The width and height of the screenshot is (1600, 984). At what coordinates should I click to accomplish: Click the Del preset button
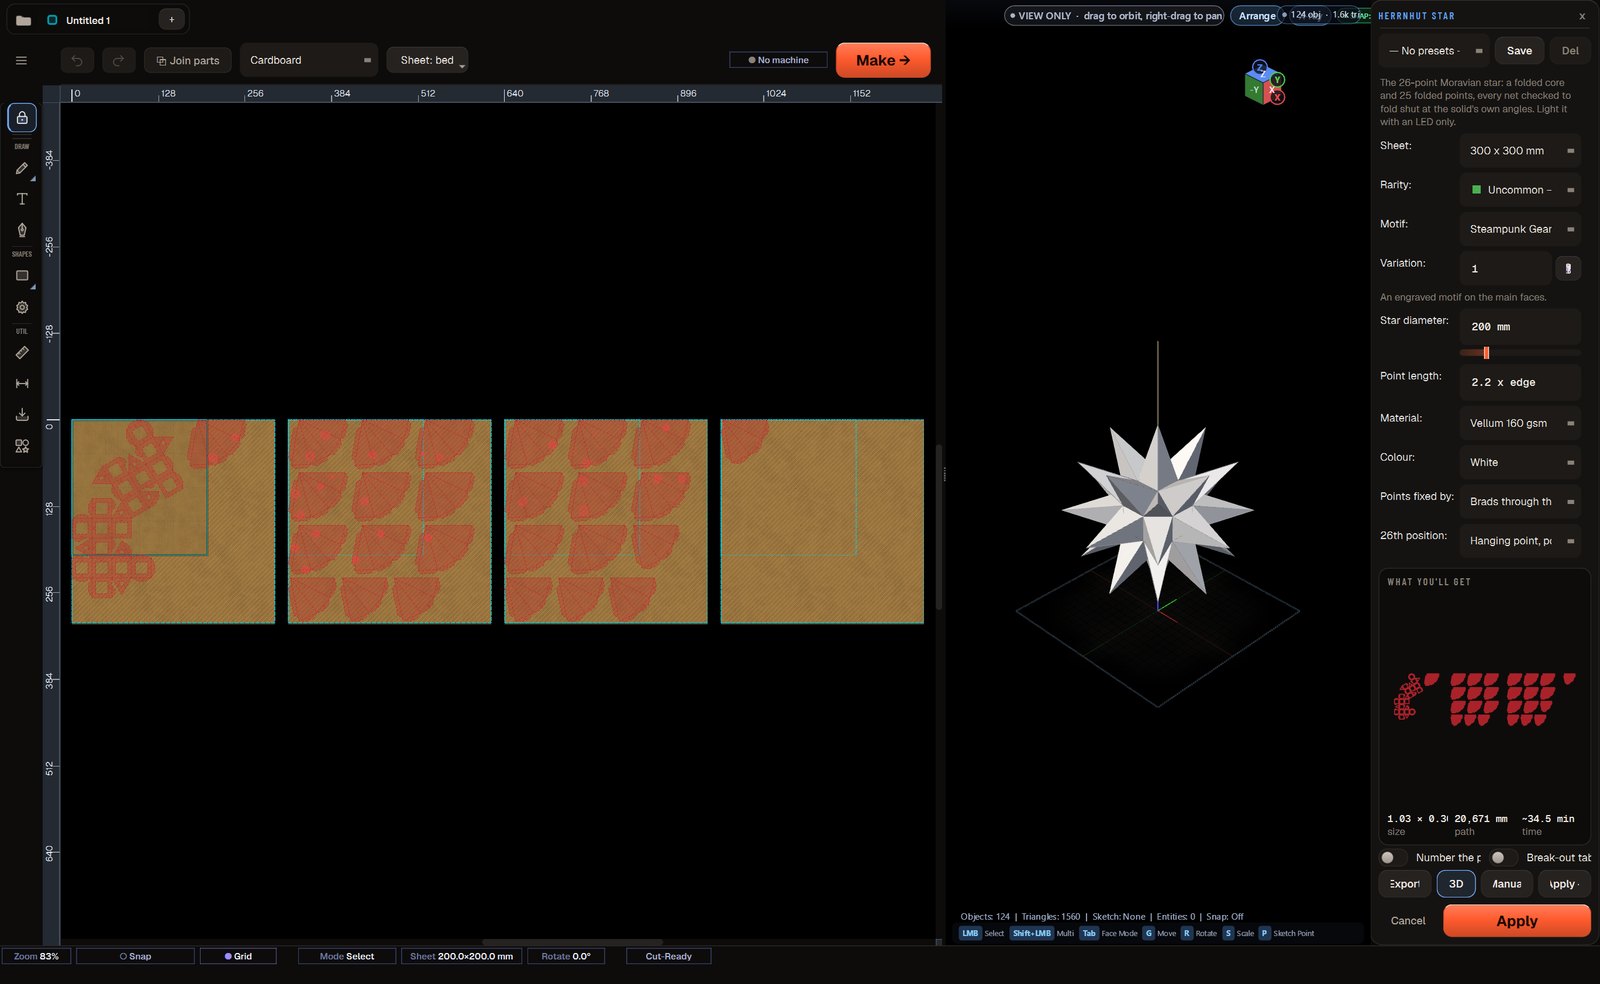point(1570,51)
